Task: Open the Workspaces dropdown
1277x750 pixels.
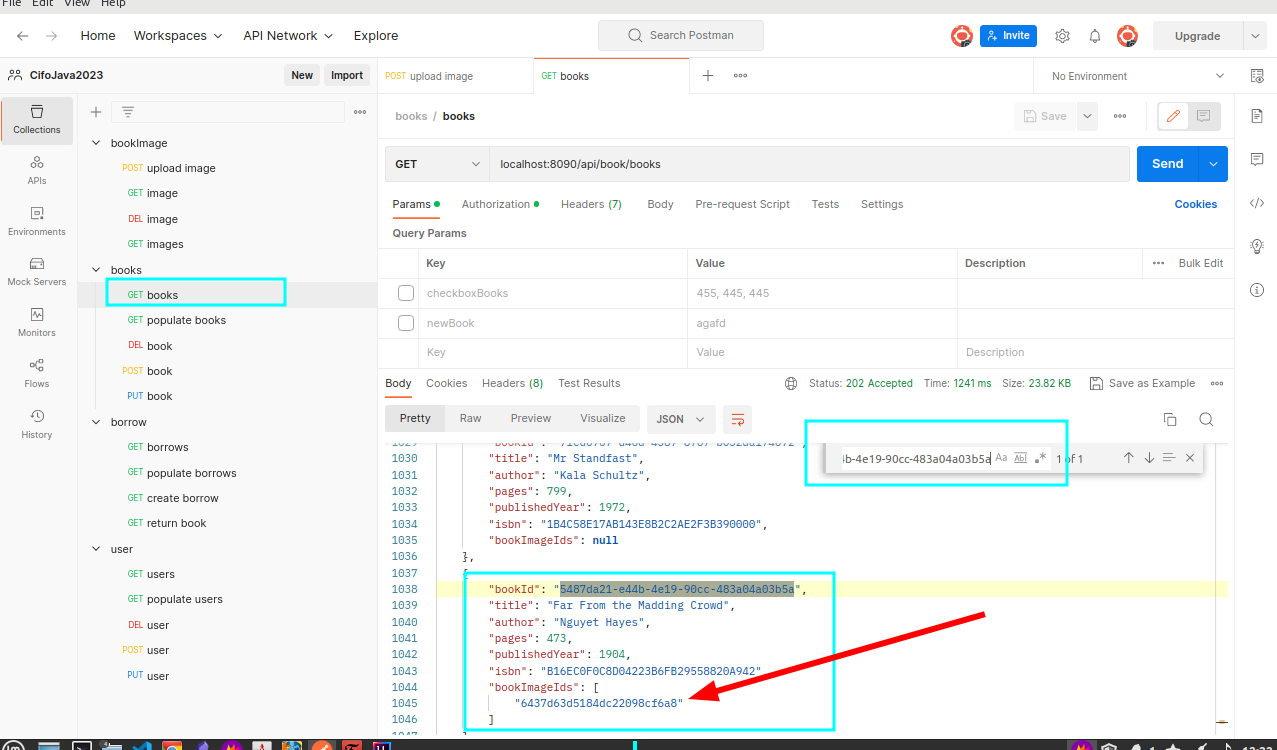Action: pos(178,35)
